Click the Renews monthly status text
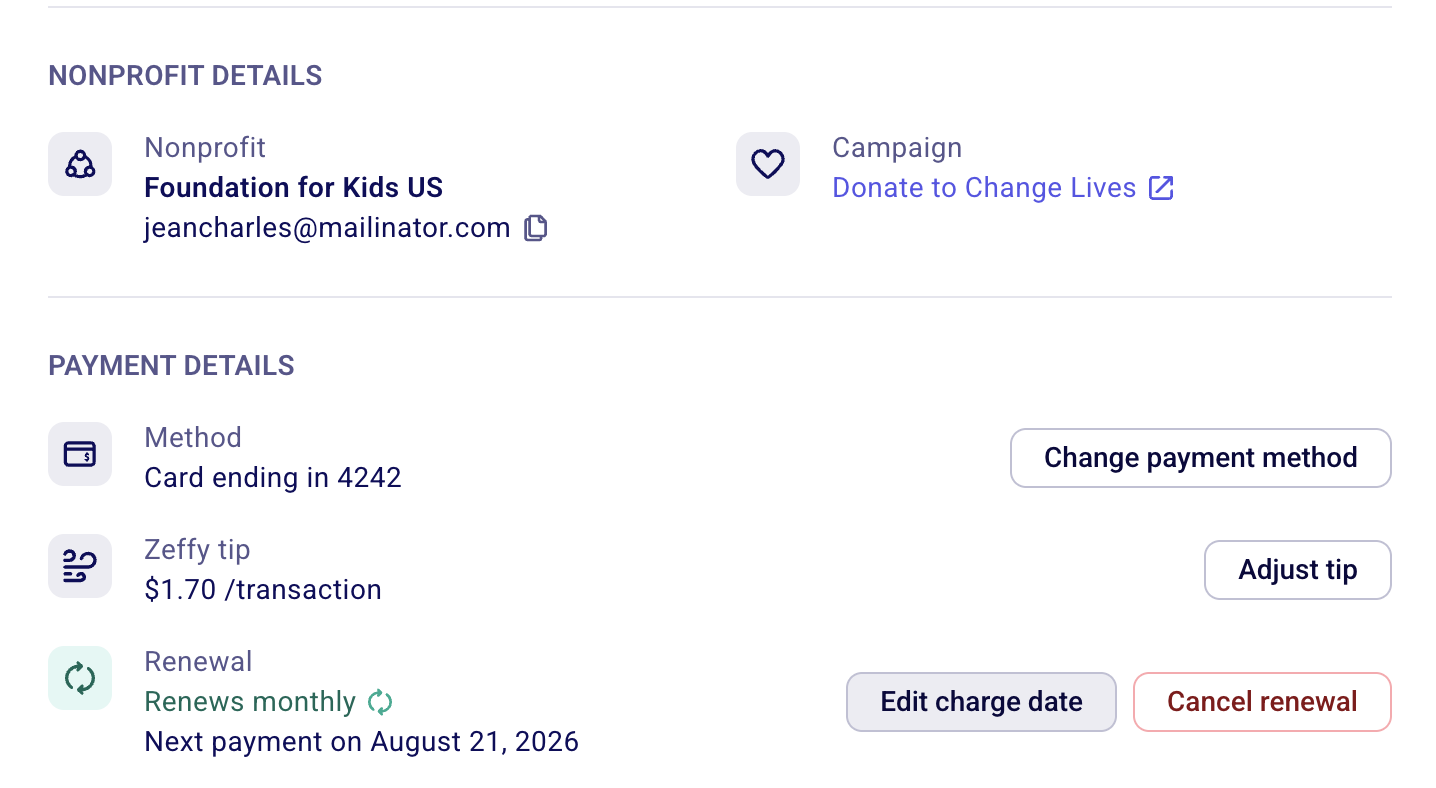Image resolution: width=1436 pixels, height=788 pixels. click(x=250, y=702)
